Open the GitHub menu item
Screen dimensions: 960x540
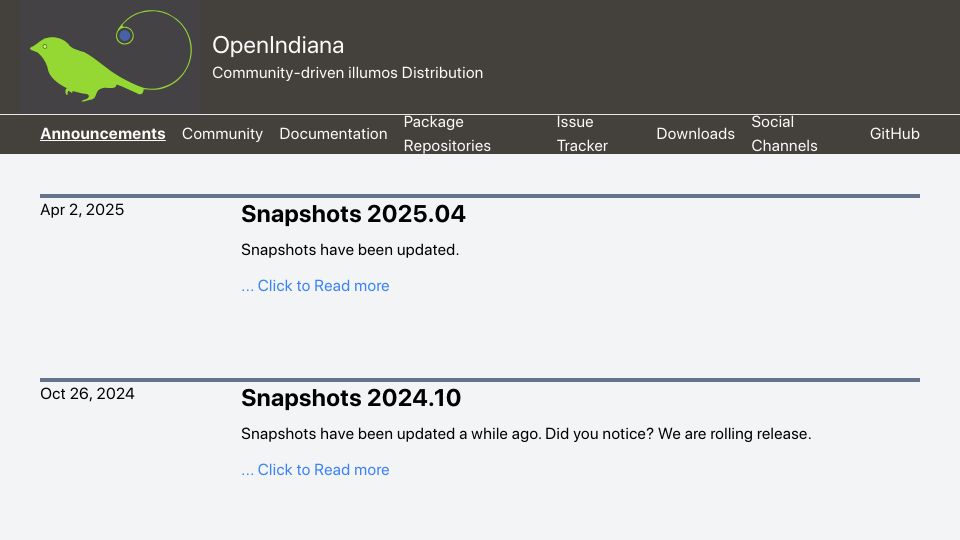(894, 133)
